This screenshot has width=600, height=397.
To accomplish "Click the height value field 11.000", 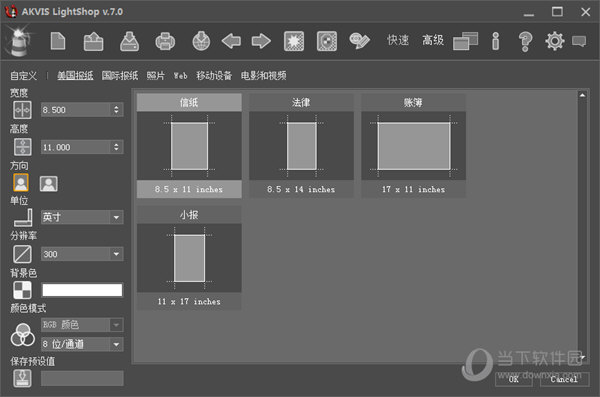I will [x=75, y=147].
